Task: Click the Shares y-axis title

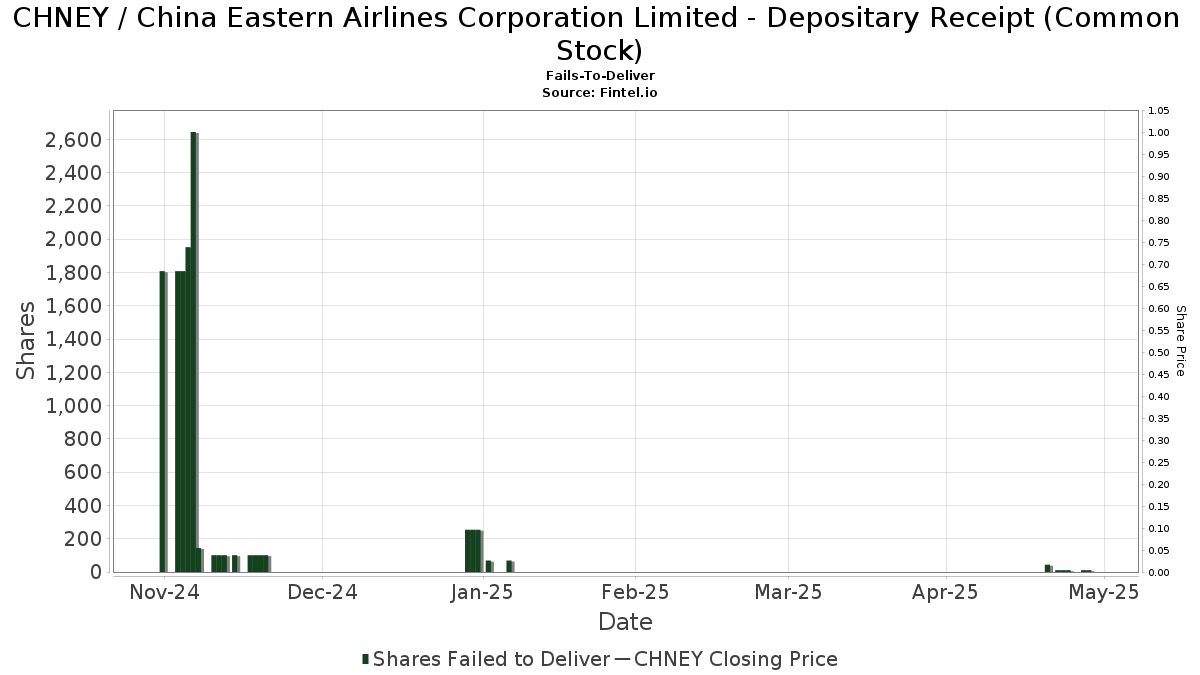Action: pyautogui.click(x=26, y=340)
